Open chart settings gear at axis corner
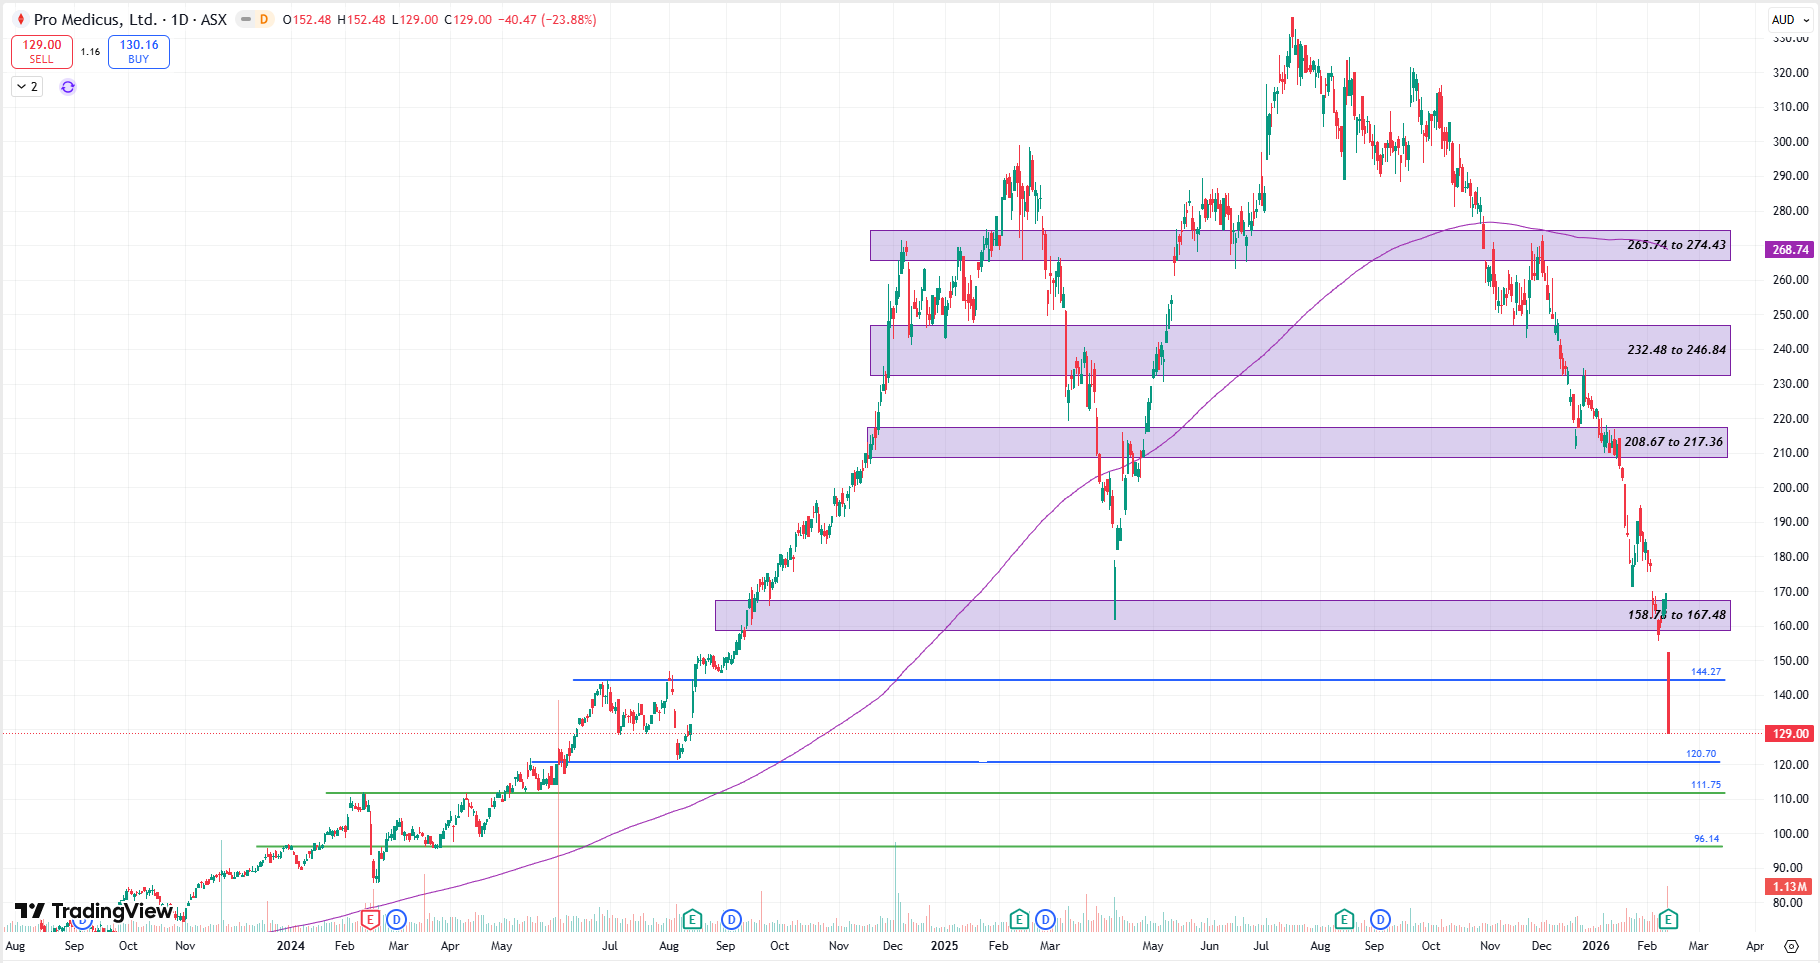Screen dimensions: 1820x963 click(x=1791, y=946)
